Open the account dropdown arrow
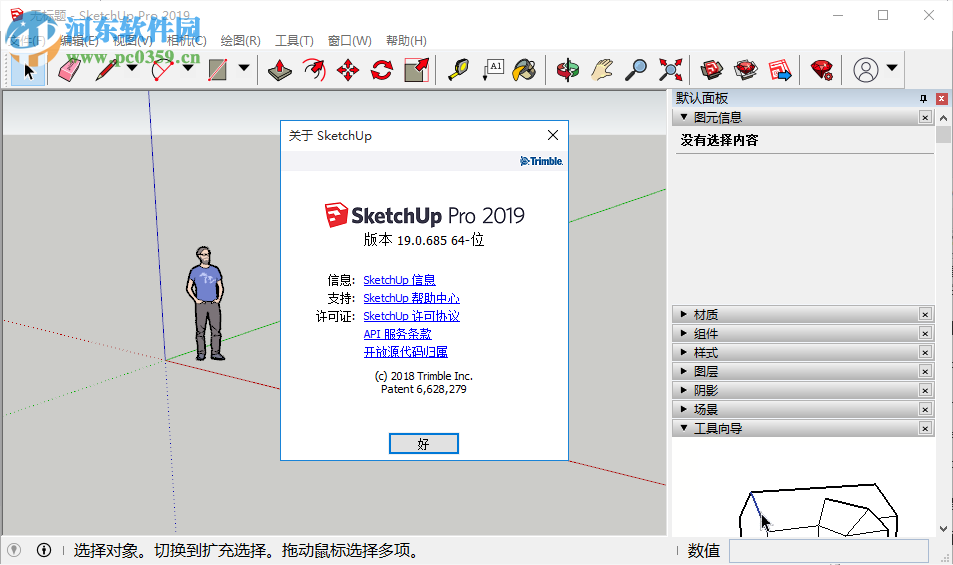Image resolution: width=953 pixels, height=565 pixels. (892, 68)
